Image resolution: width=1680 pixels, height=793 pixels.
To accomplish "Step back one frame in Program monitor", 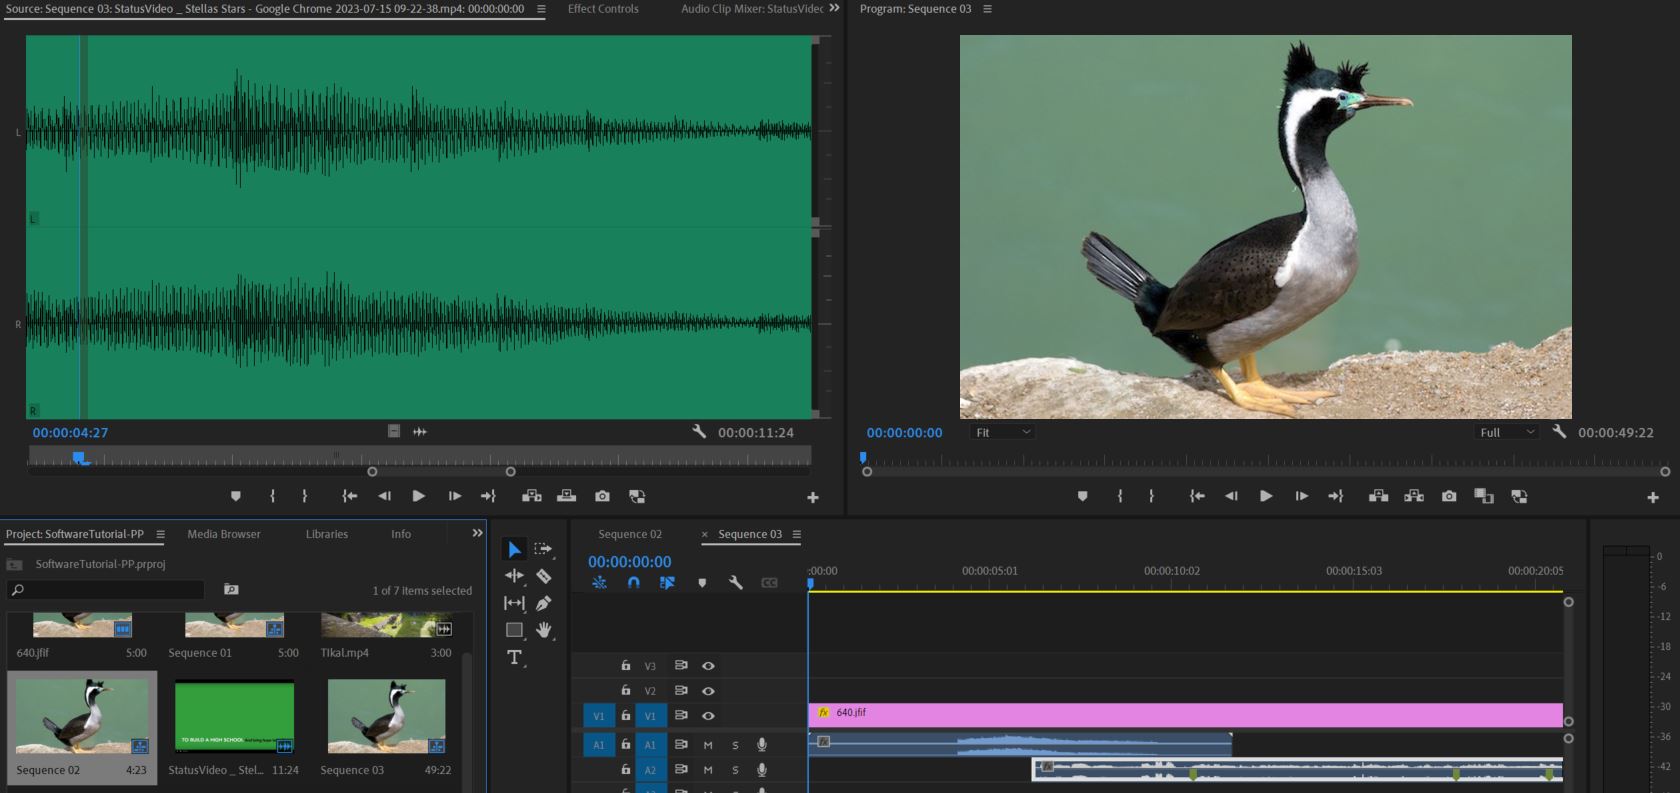I will coord(1231,496).
